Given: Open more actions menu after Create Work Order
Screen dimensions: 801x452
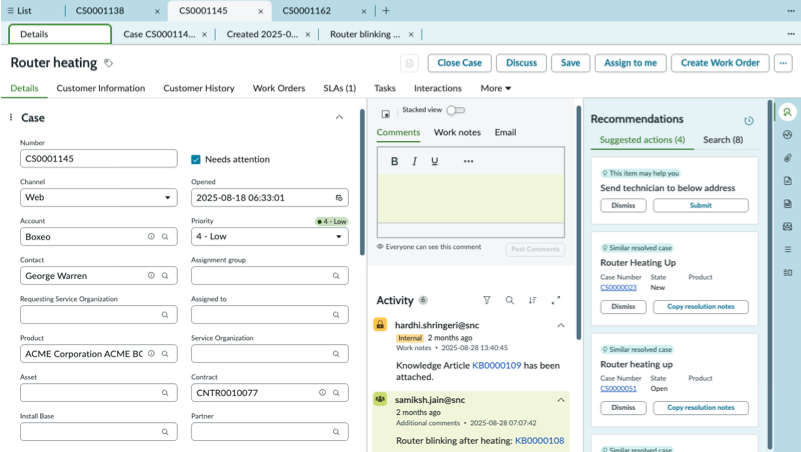Looking at the screenshot, I should pyautogui.click(x=783, y=63).
